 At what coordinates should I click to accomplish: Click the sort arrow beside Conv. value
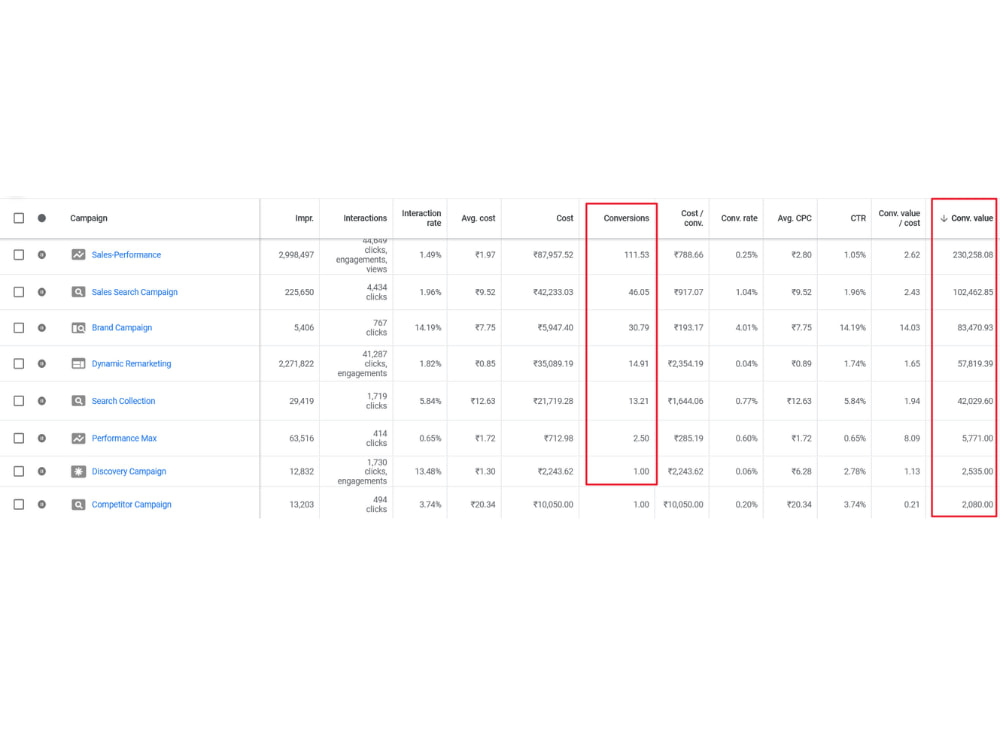click(x=944, y=218)
